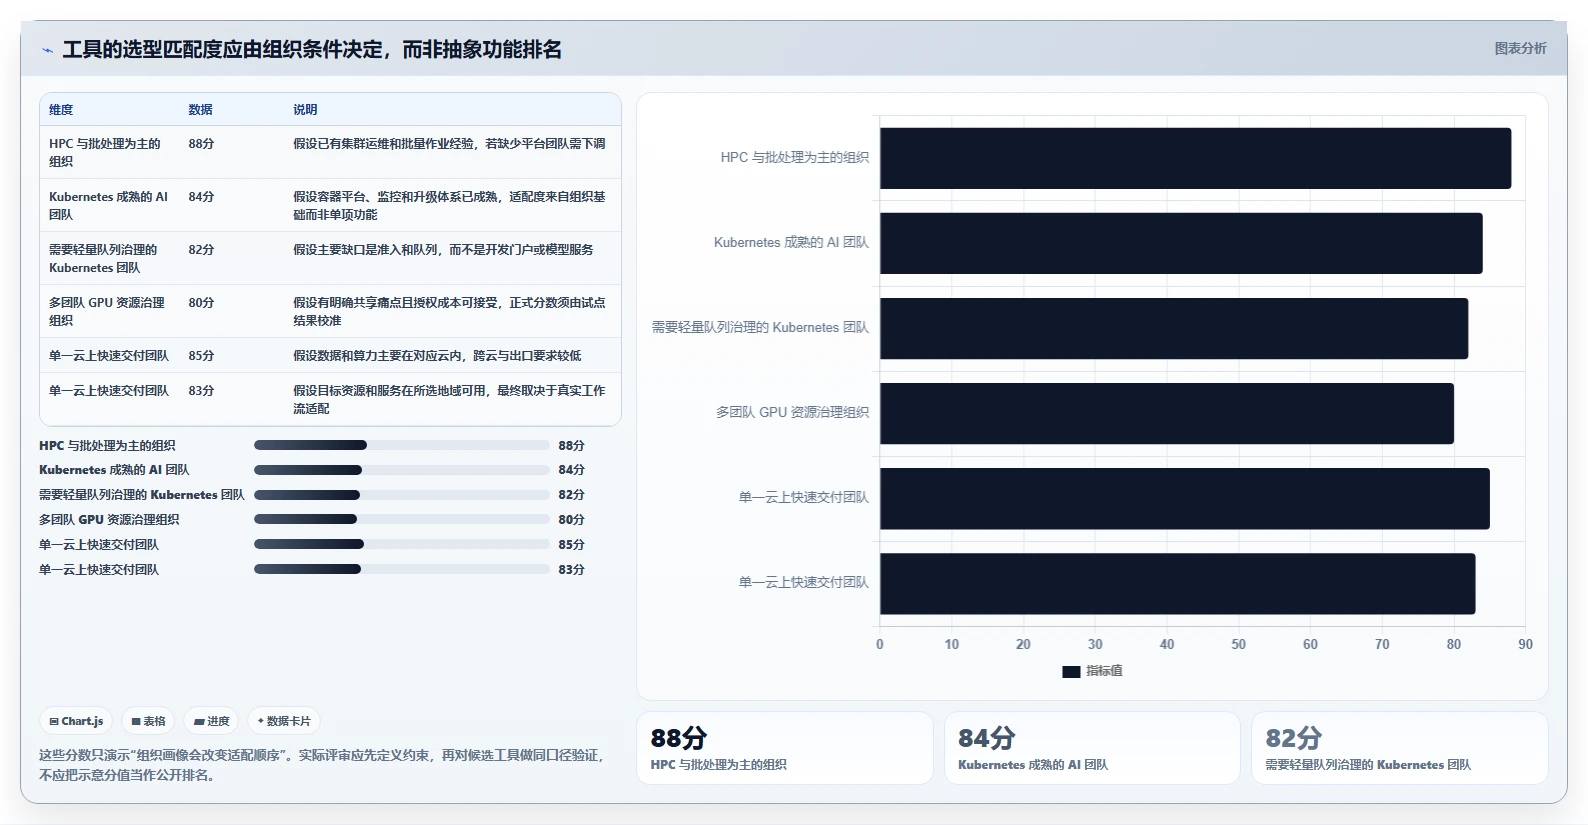Open the 82分 Kubernetes queue governance card
1588x825 pixels.
[x=1400, y=748]
